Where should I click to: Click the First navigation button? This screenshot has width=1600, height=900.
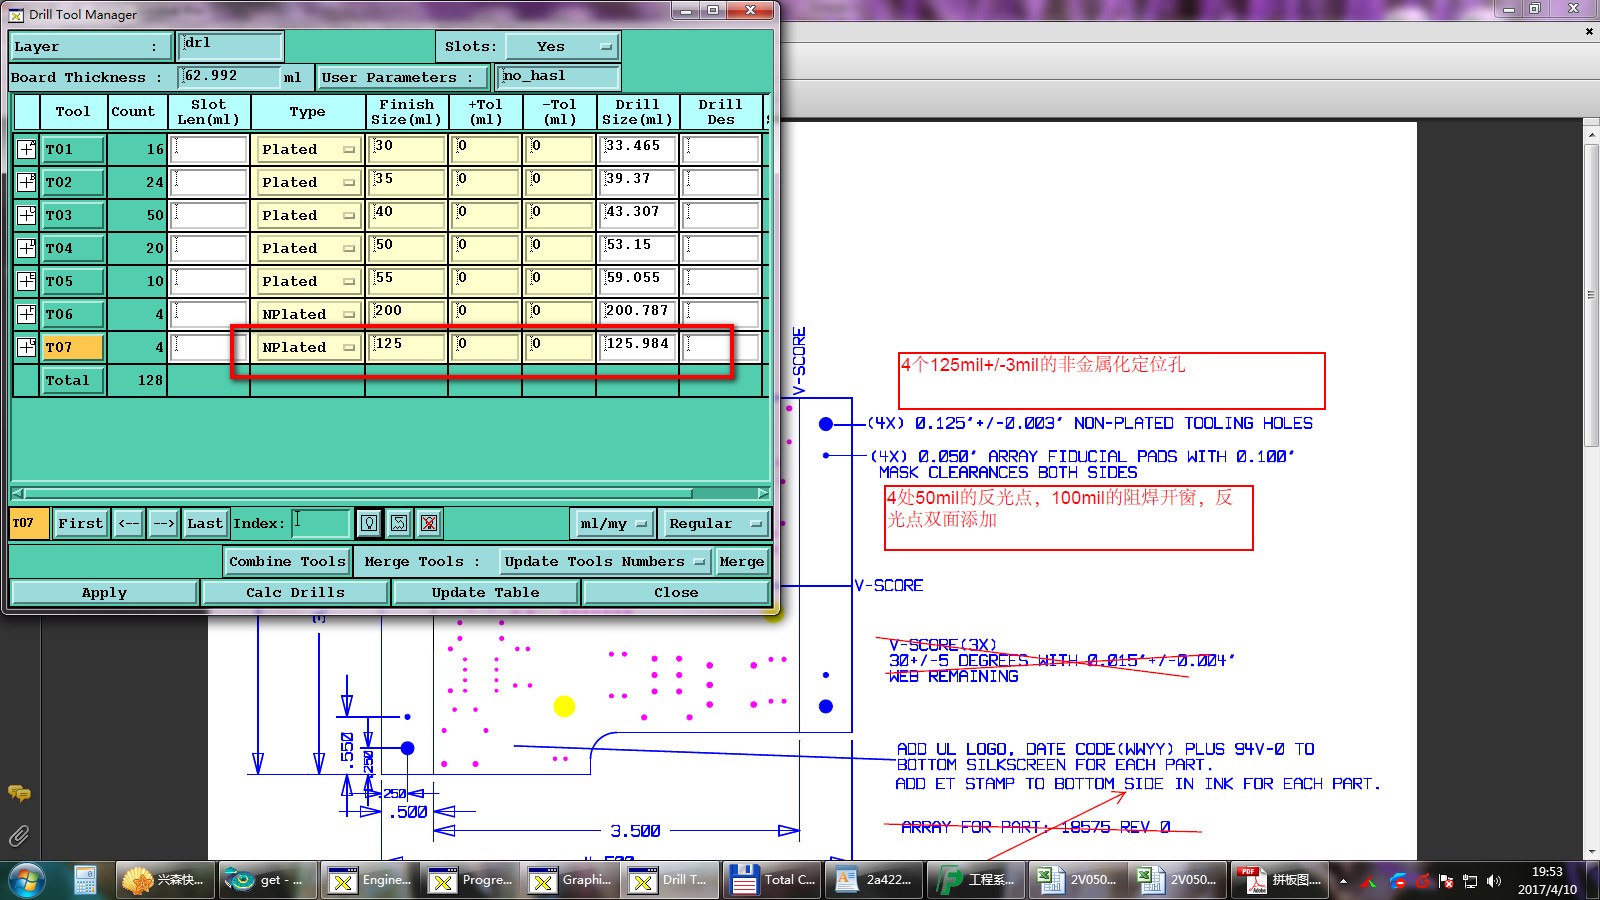(x=80, y=523)
